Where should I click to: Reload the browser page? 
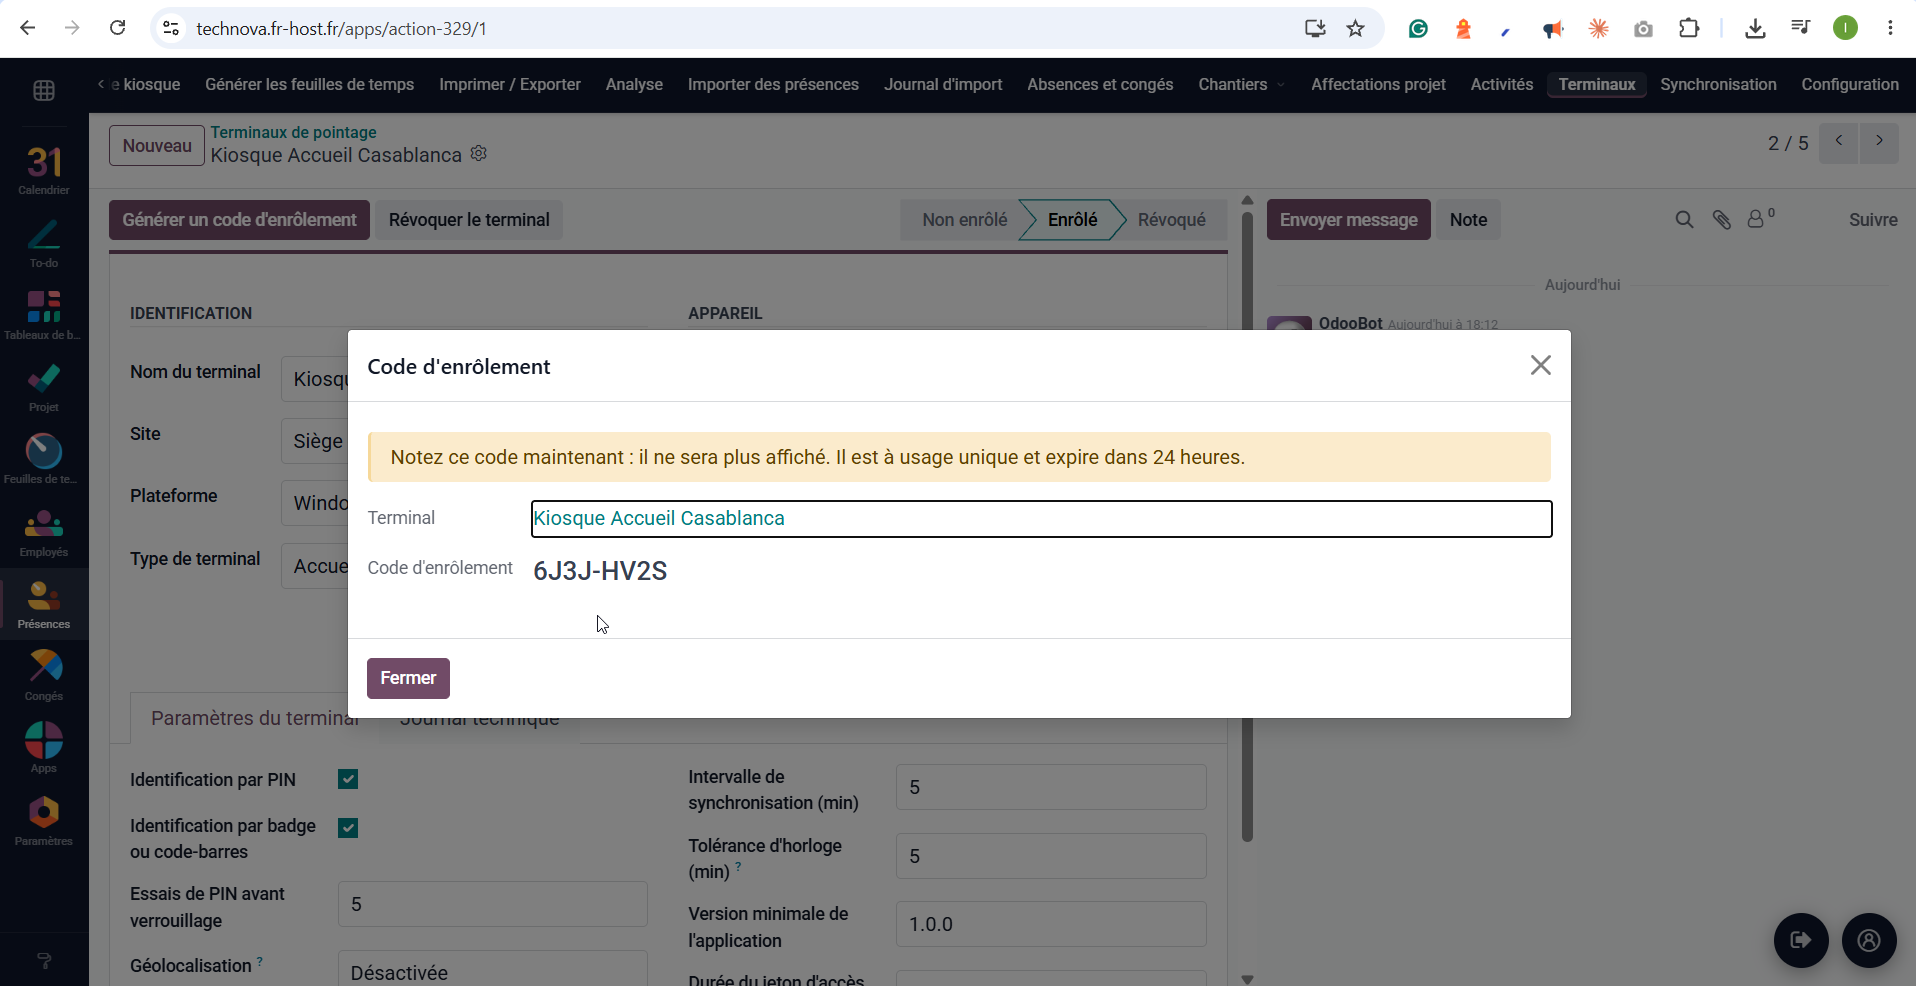point(117,28)
